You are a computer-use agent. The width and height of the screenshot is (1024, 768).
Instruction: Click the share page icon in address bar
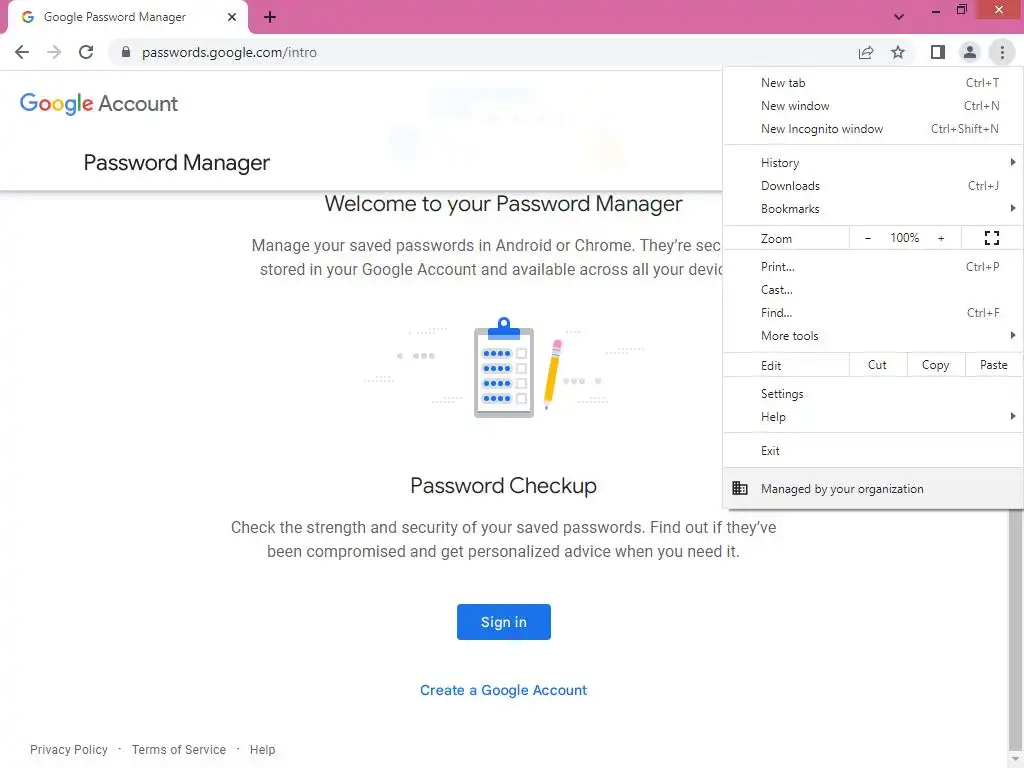[x=866, y=52]
